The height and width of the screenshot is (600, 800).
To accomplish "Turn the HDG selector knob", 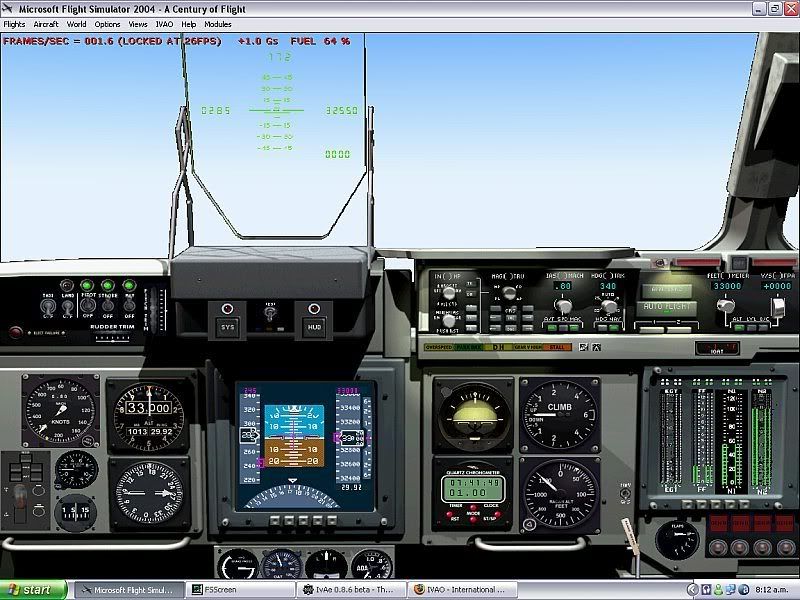I will click(x=607, y=305).
